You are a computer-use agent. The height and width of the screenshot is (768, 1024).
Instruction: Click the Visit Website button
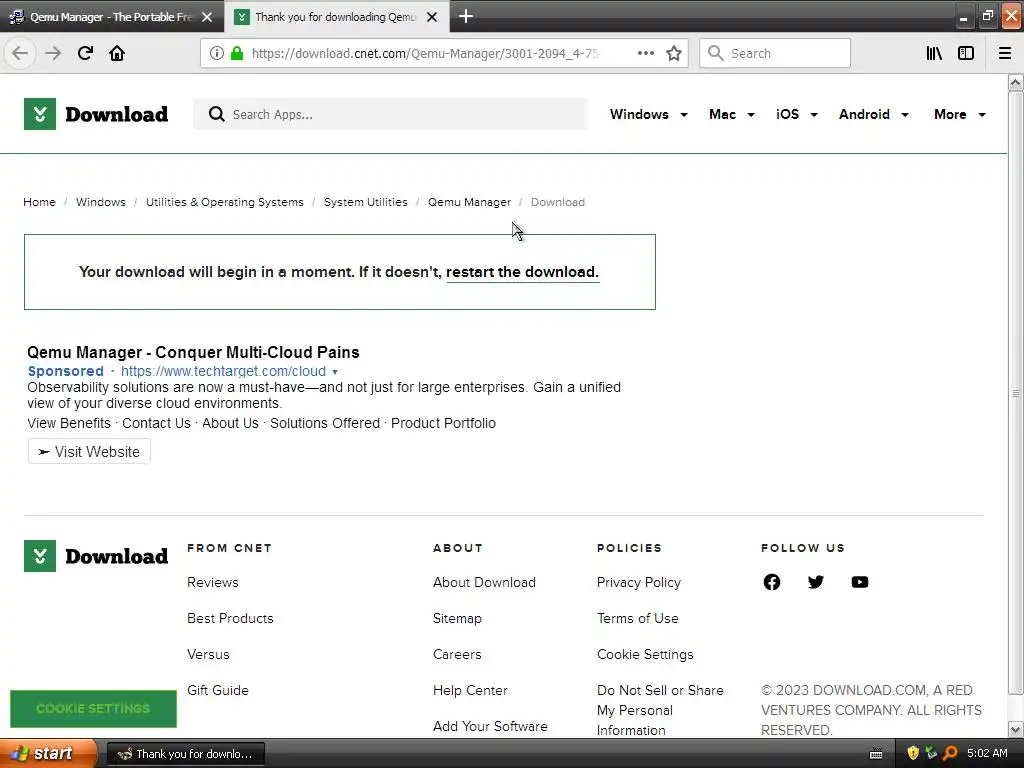tap(89, 451)
